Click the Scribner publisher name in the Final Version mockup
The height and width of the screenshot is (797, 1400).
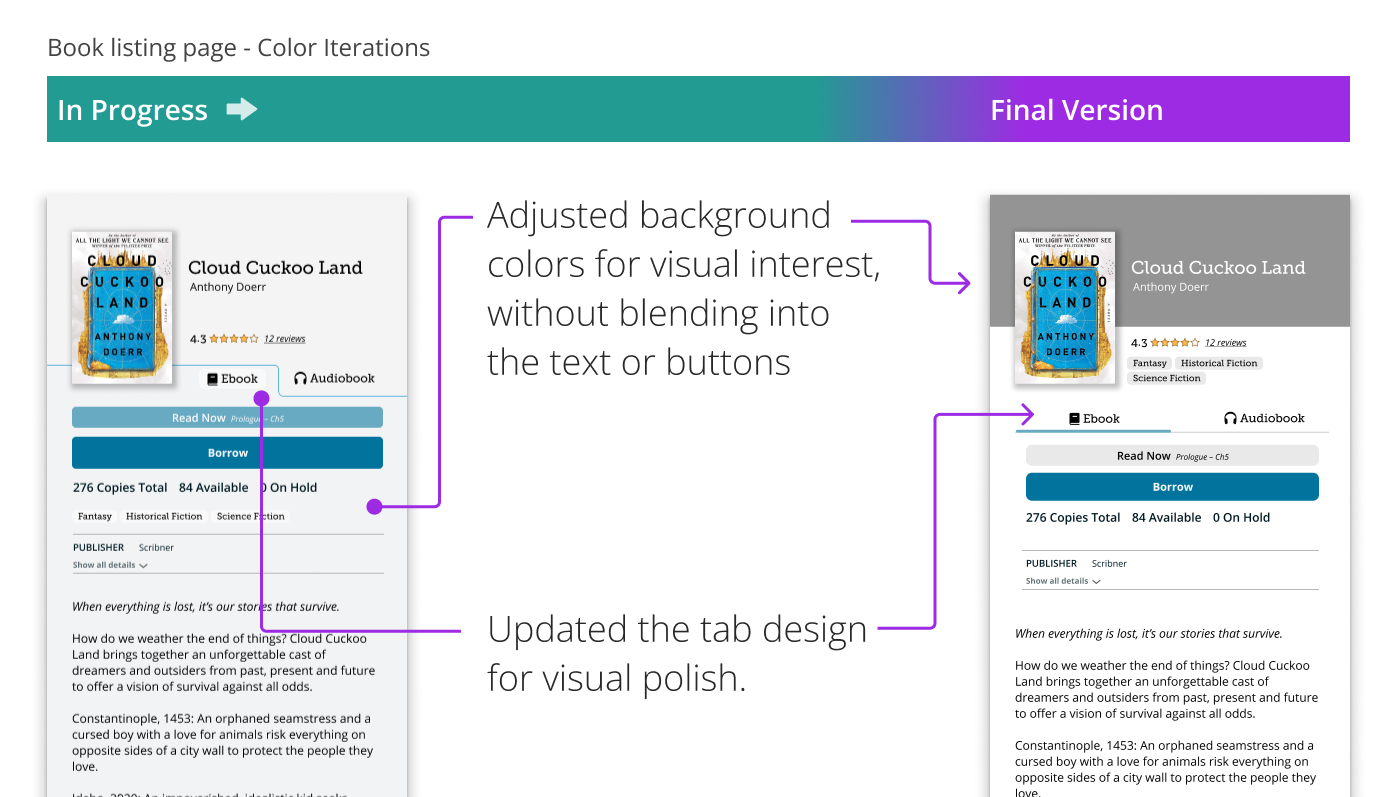tap(1109, 564)
